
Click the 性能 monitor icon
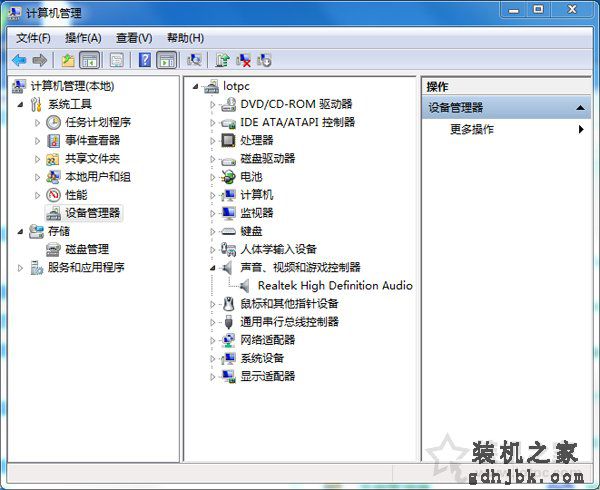click(x=53, y=195)
